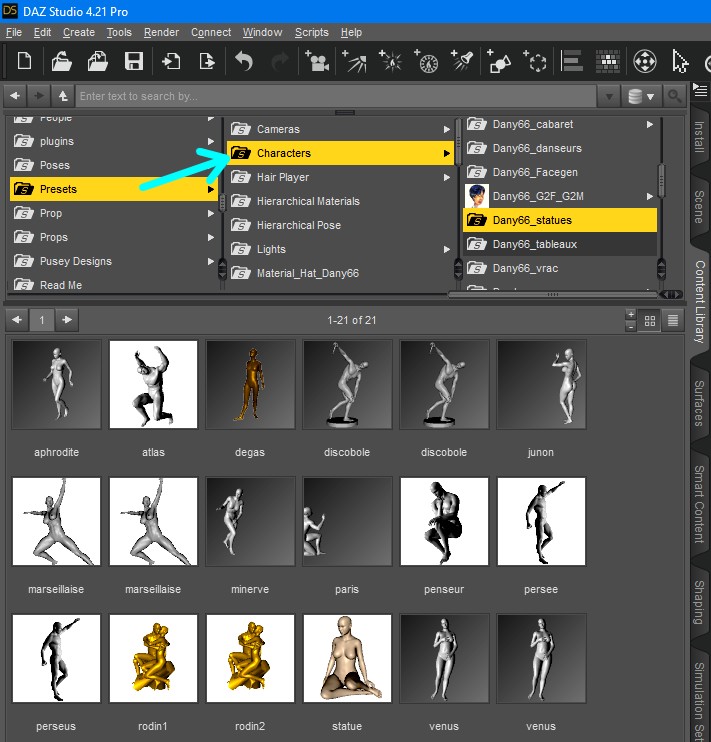Expand the Hair Player folder arrow
711x742 pixels.
click(x=446, y=177)
